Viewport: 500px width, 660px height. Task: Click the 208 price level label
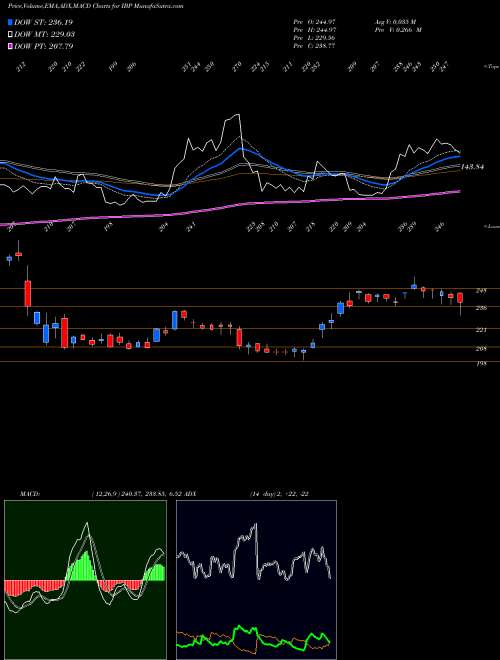(x=481, y=349)
